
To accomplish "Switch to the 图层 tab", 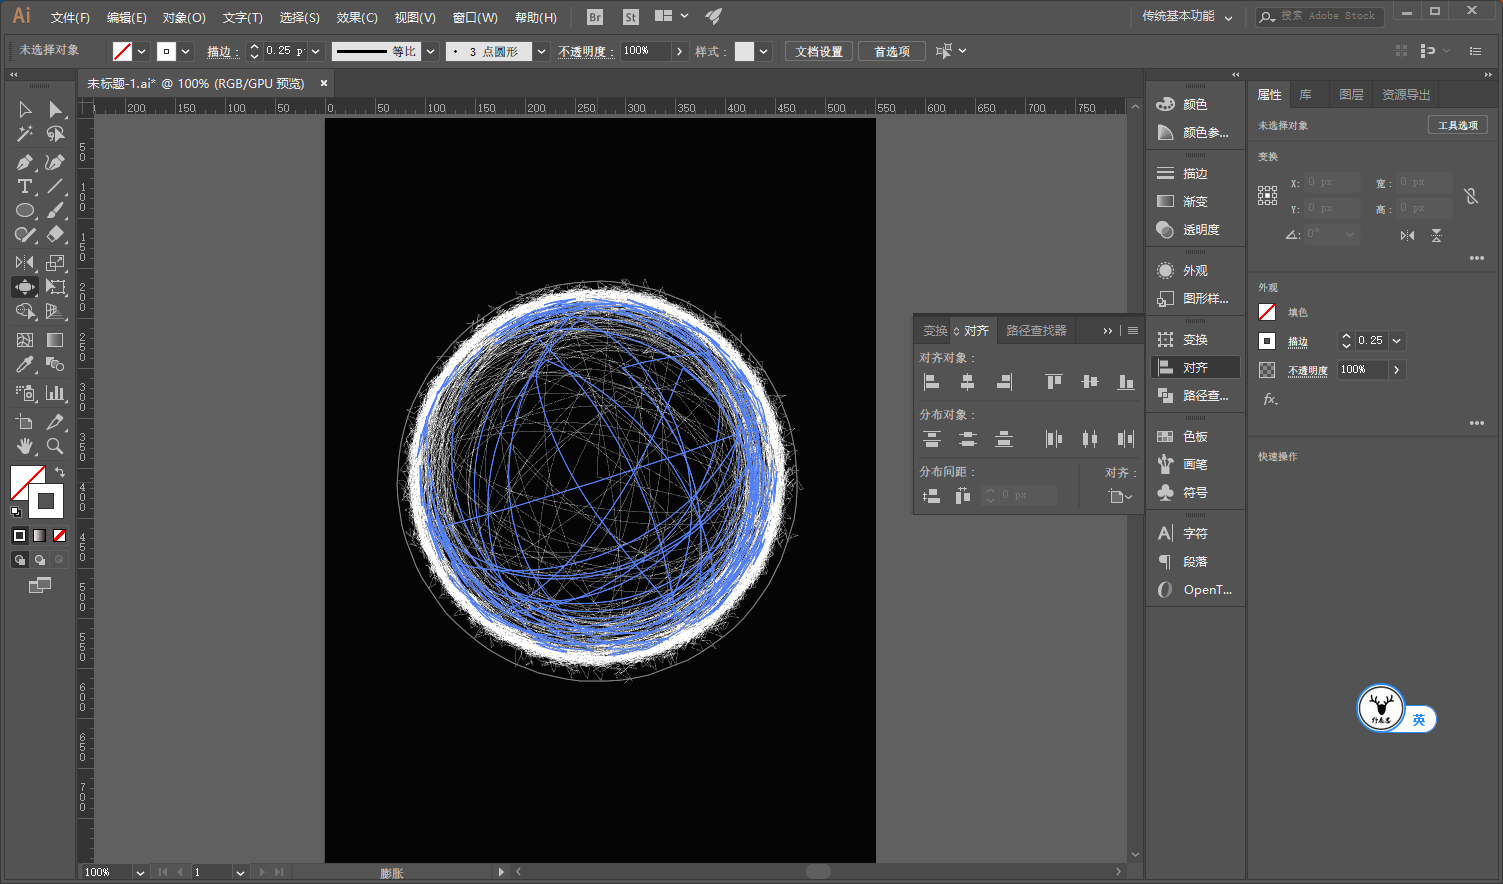I will point(1351,94).
